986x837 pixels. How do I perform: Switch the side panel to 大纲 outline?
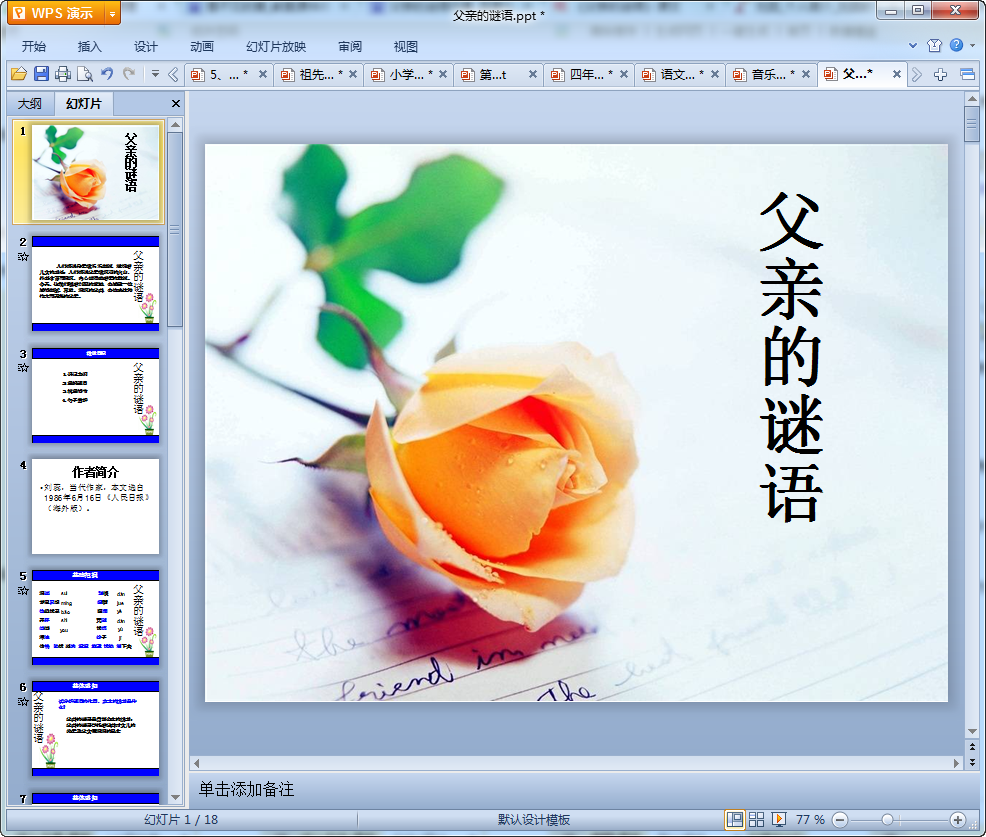pyautogui.click(x=30, y=104)
